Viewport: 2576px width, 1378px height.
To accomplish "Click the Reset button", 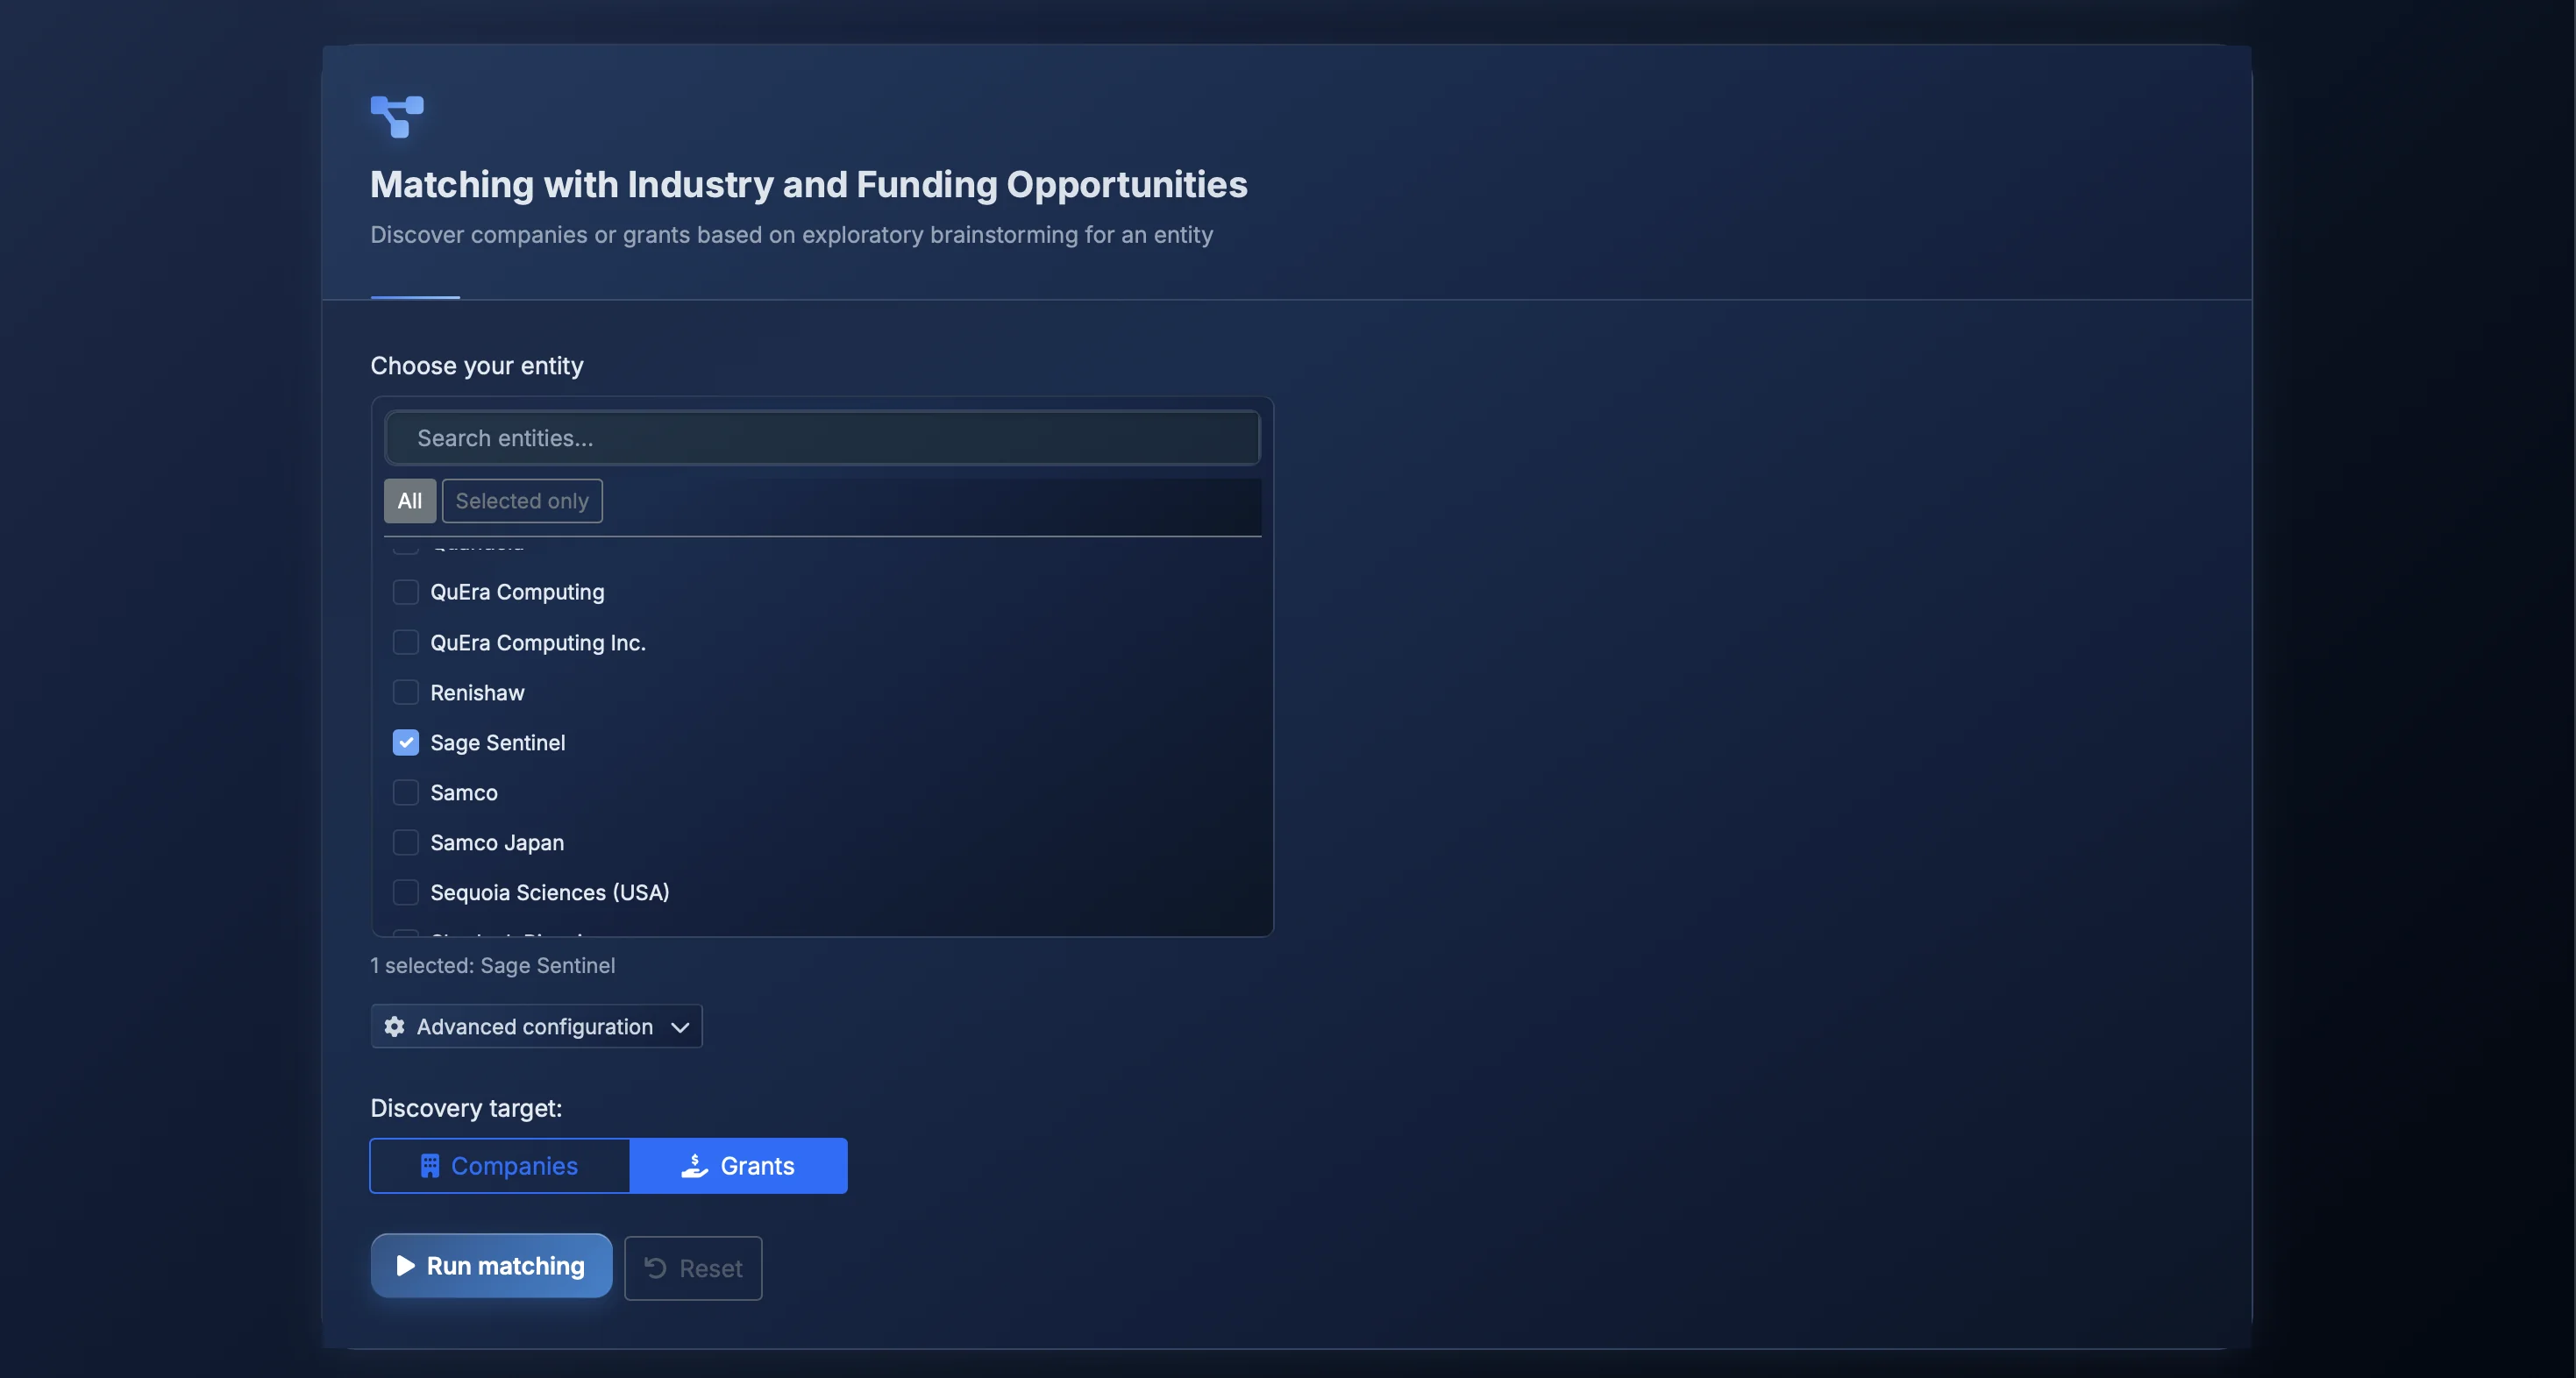I will (693, 1268).
